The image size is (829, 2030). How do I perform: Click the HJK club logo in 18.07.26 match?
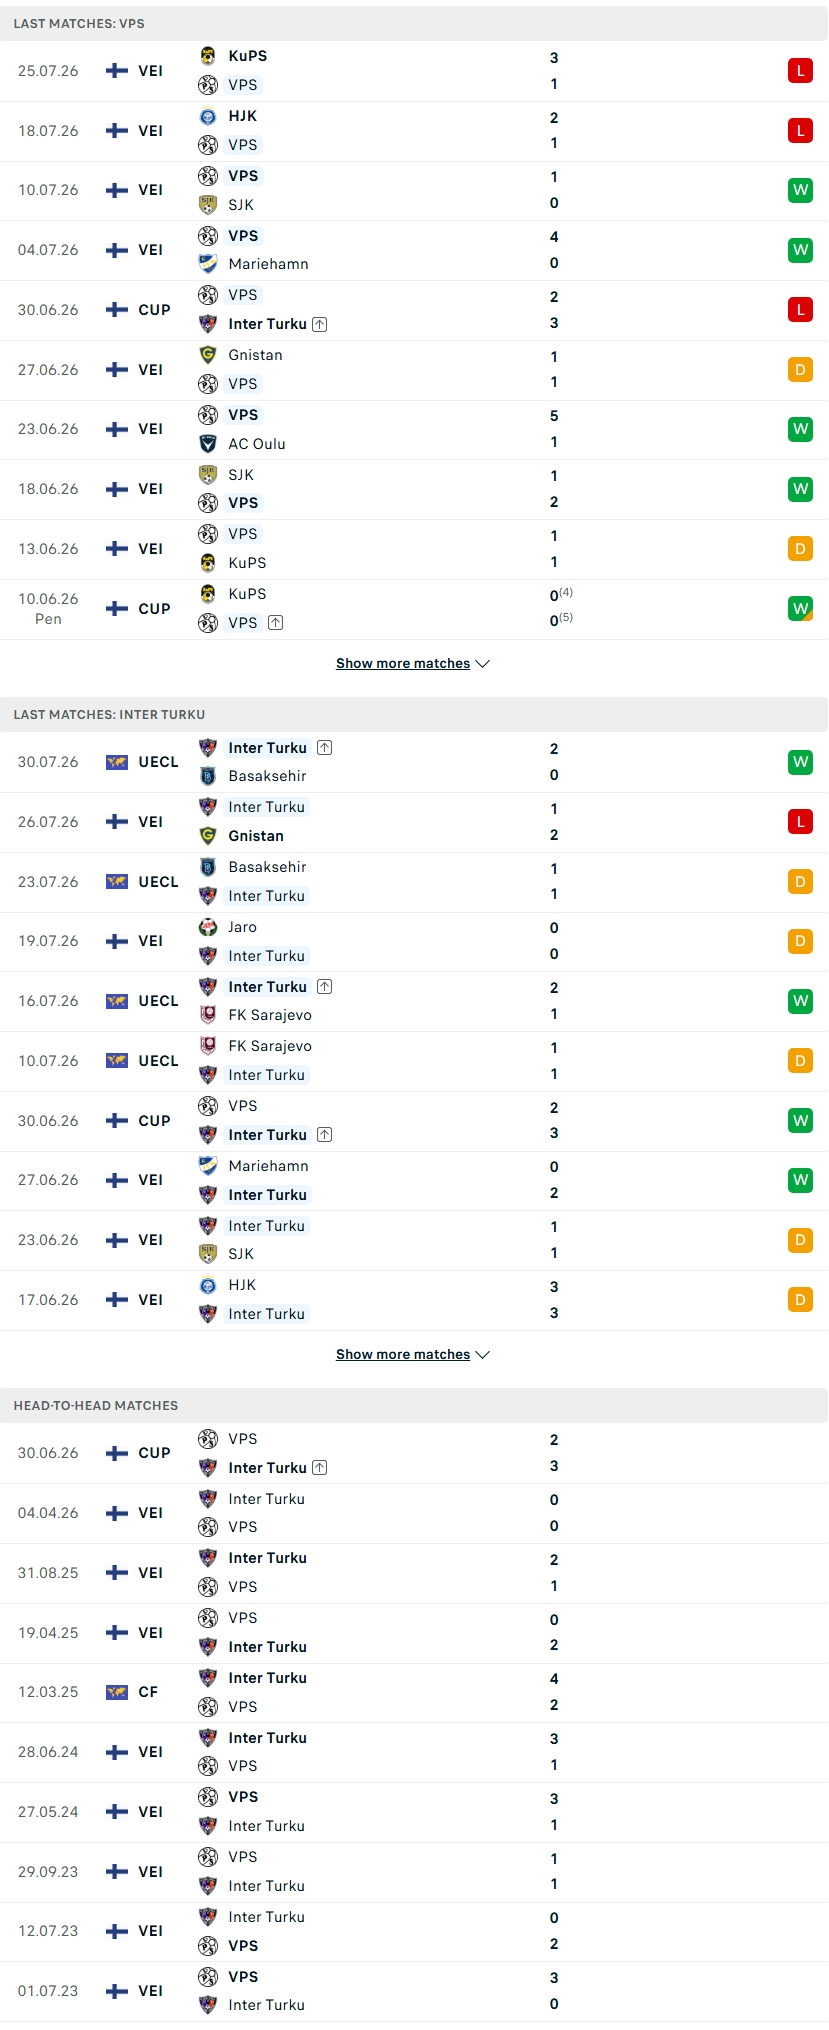208,116
